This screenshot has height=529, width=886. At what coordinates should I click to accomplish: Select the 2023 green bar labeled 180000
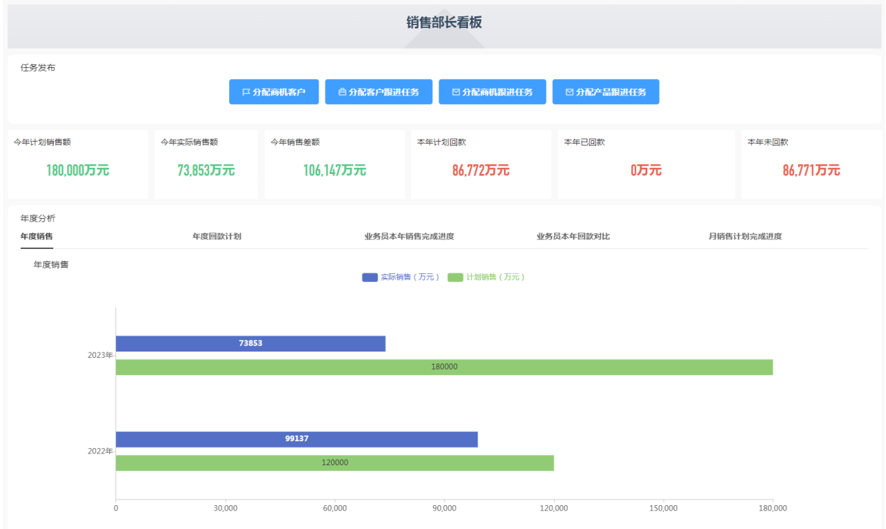(x=444, y=367)
